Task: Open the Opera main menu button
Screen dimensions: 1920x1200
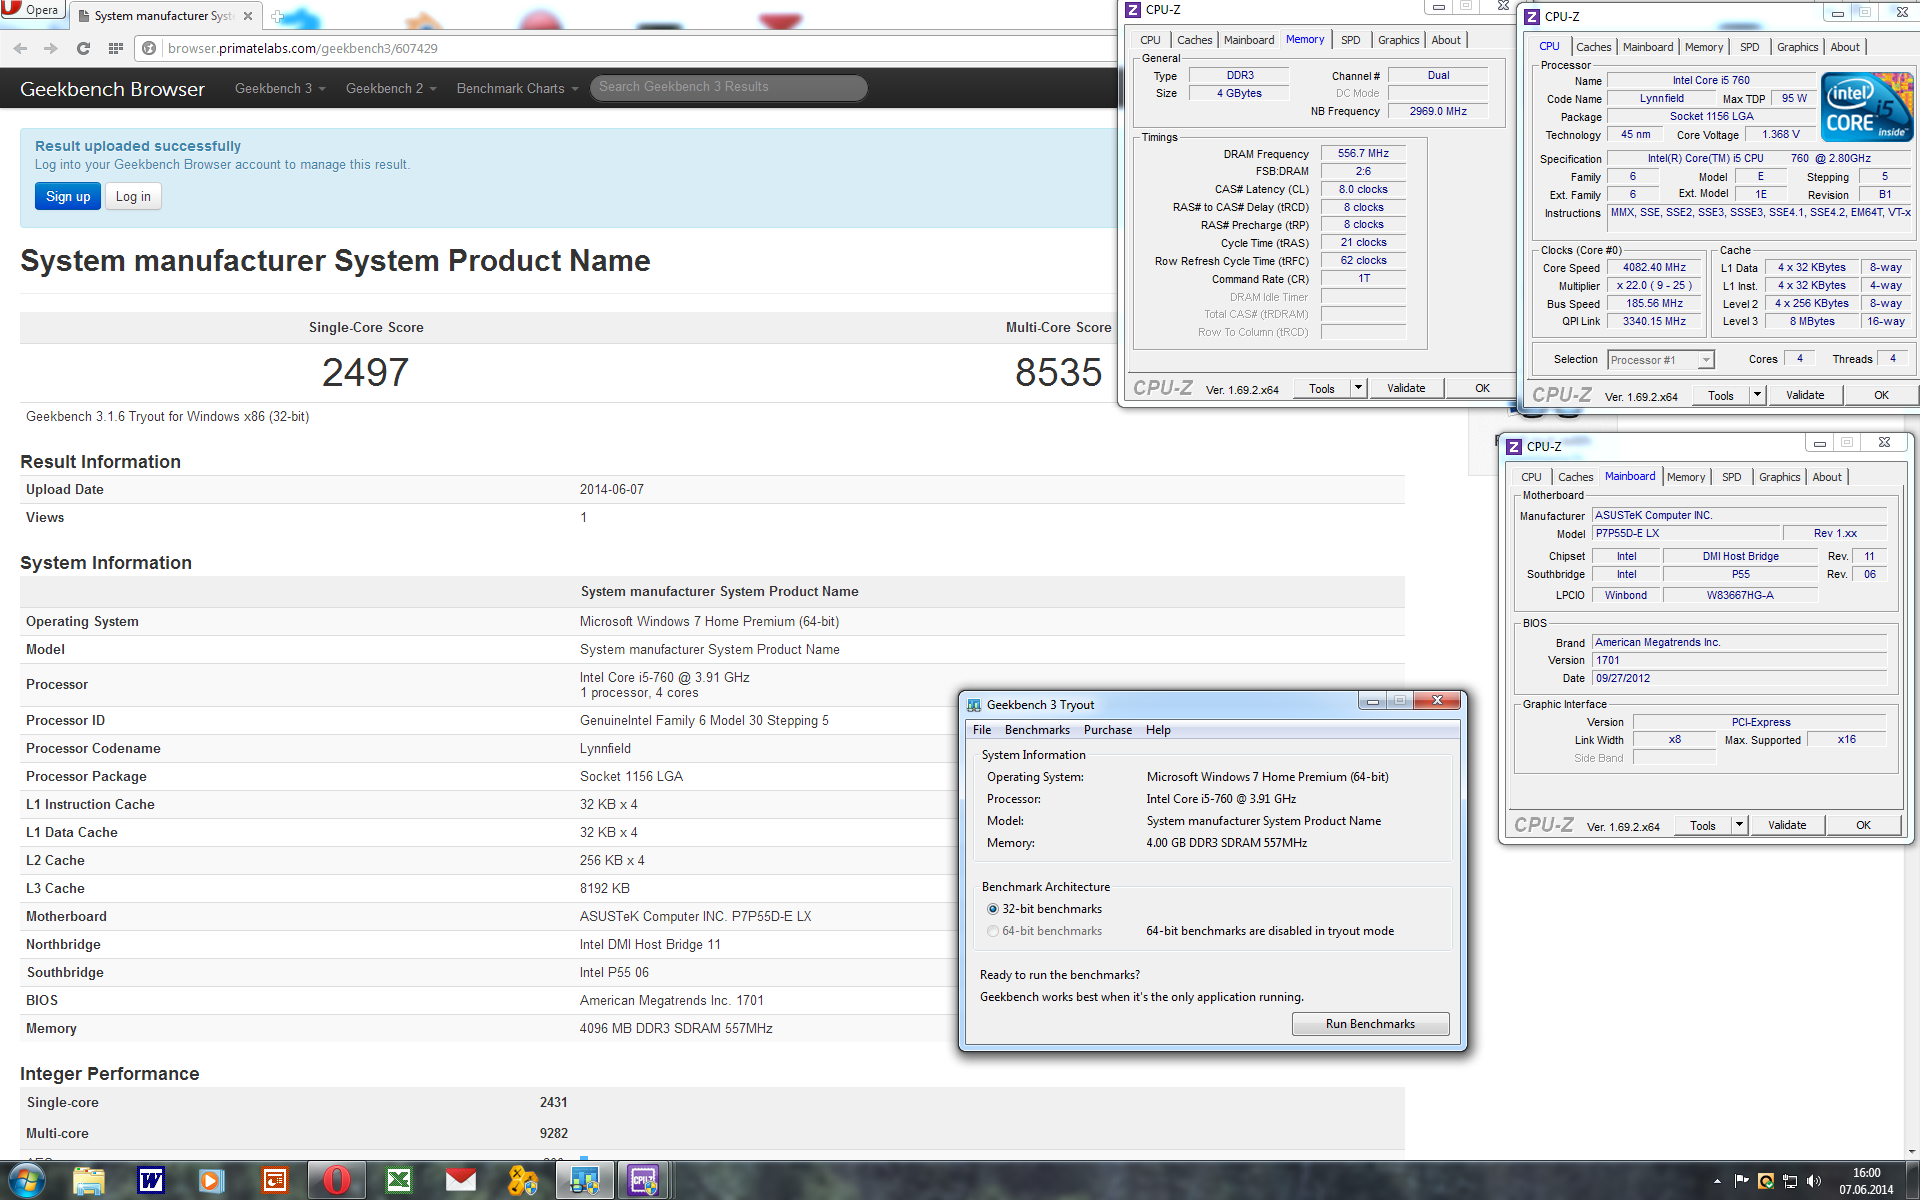Action: [x=32, y=10]
